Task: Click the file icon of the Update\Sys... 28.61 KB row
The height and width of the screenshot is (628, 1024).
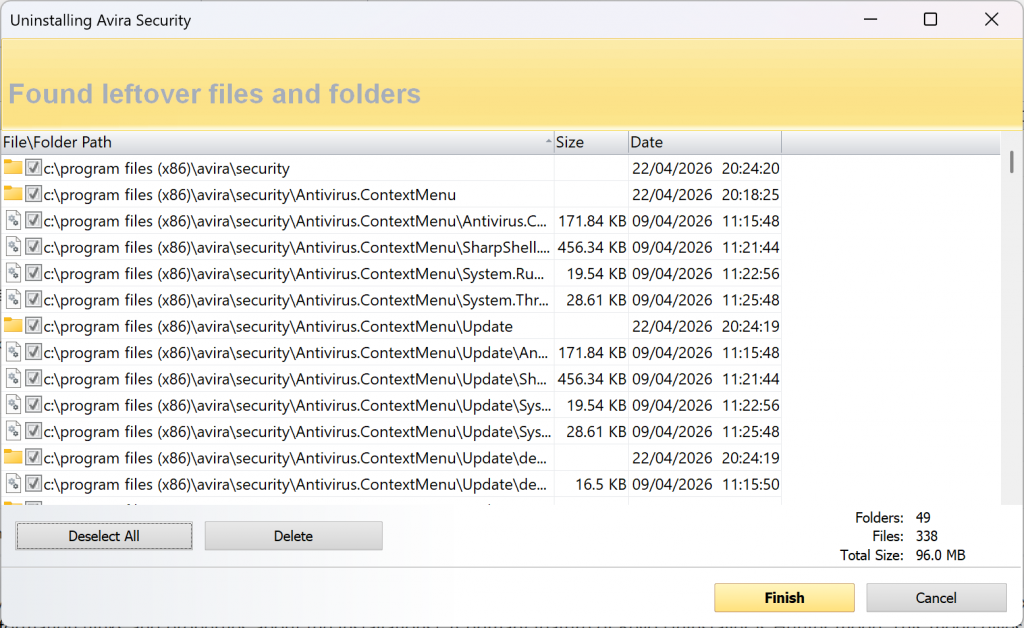Action: click(13, 432)
